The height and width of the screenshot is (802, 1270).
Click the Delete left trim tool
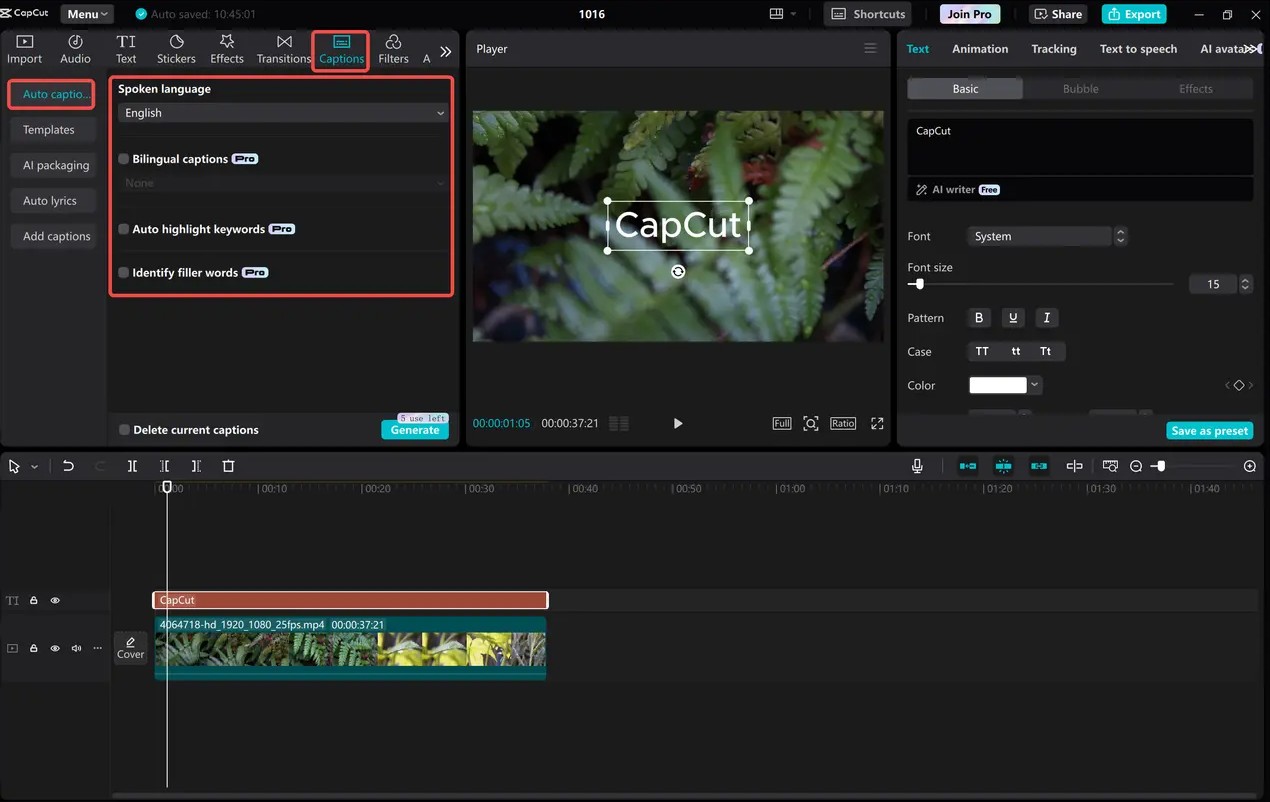(x=164, y=466)
